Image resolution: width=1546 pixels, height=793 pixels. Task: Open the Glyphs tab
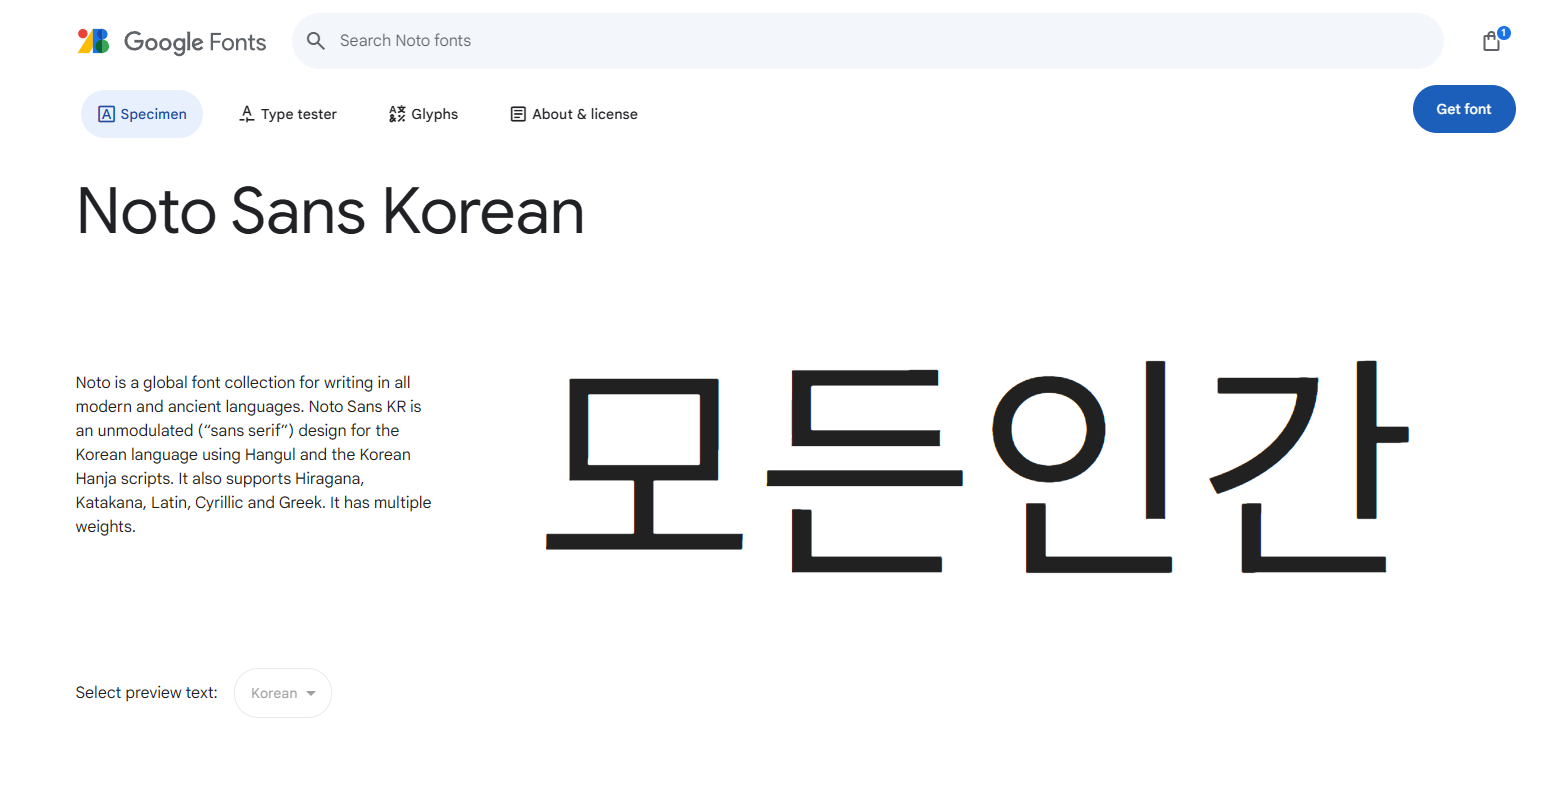point(423,114)
